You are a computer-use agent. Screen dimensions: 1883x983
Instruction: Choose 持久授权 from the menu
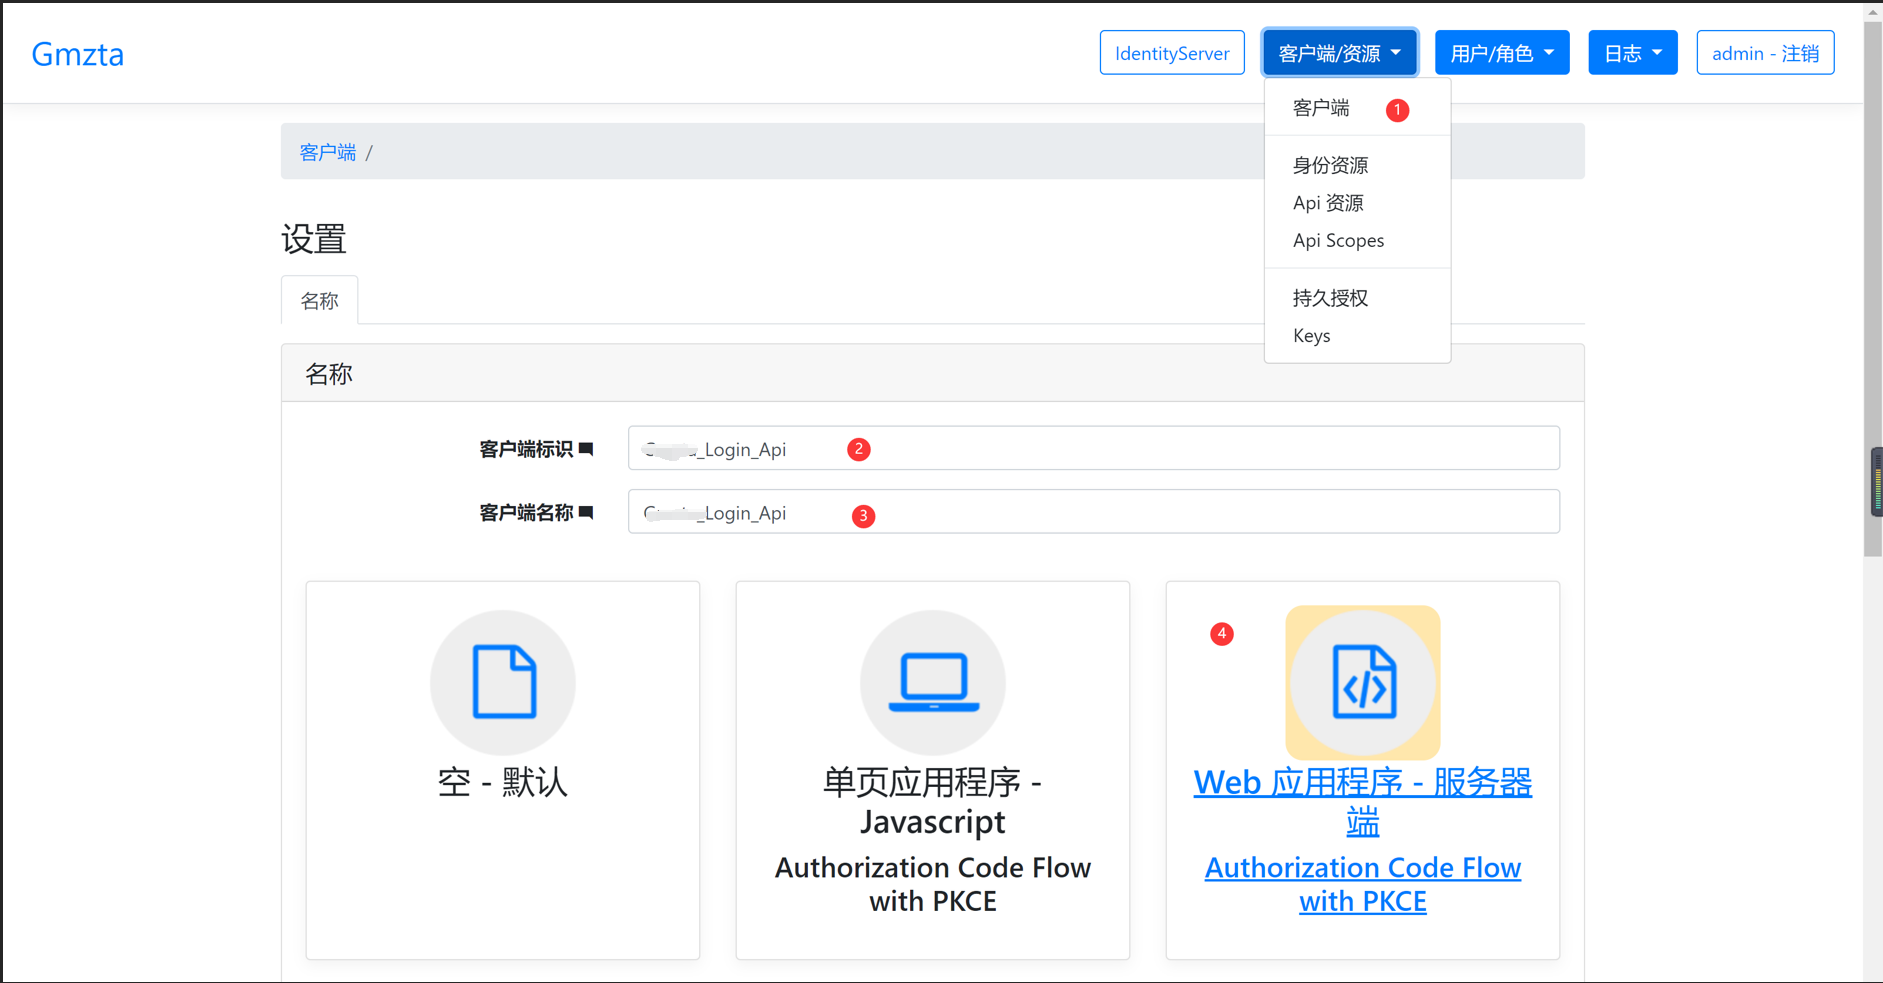[1330, 297]
